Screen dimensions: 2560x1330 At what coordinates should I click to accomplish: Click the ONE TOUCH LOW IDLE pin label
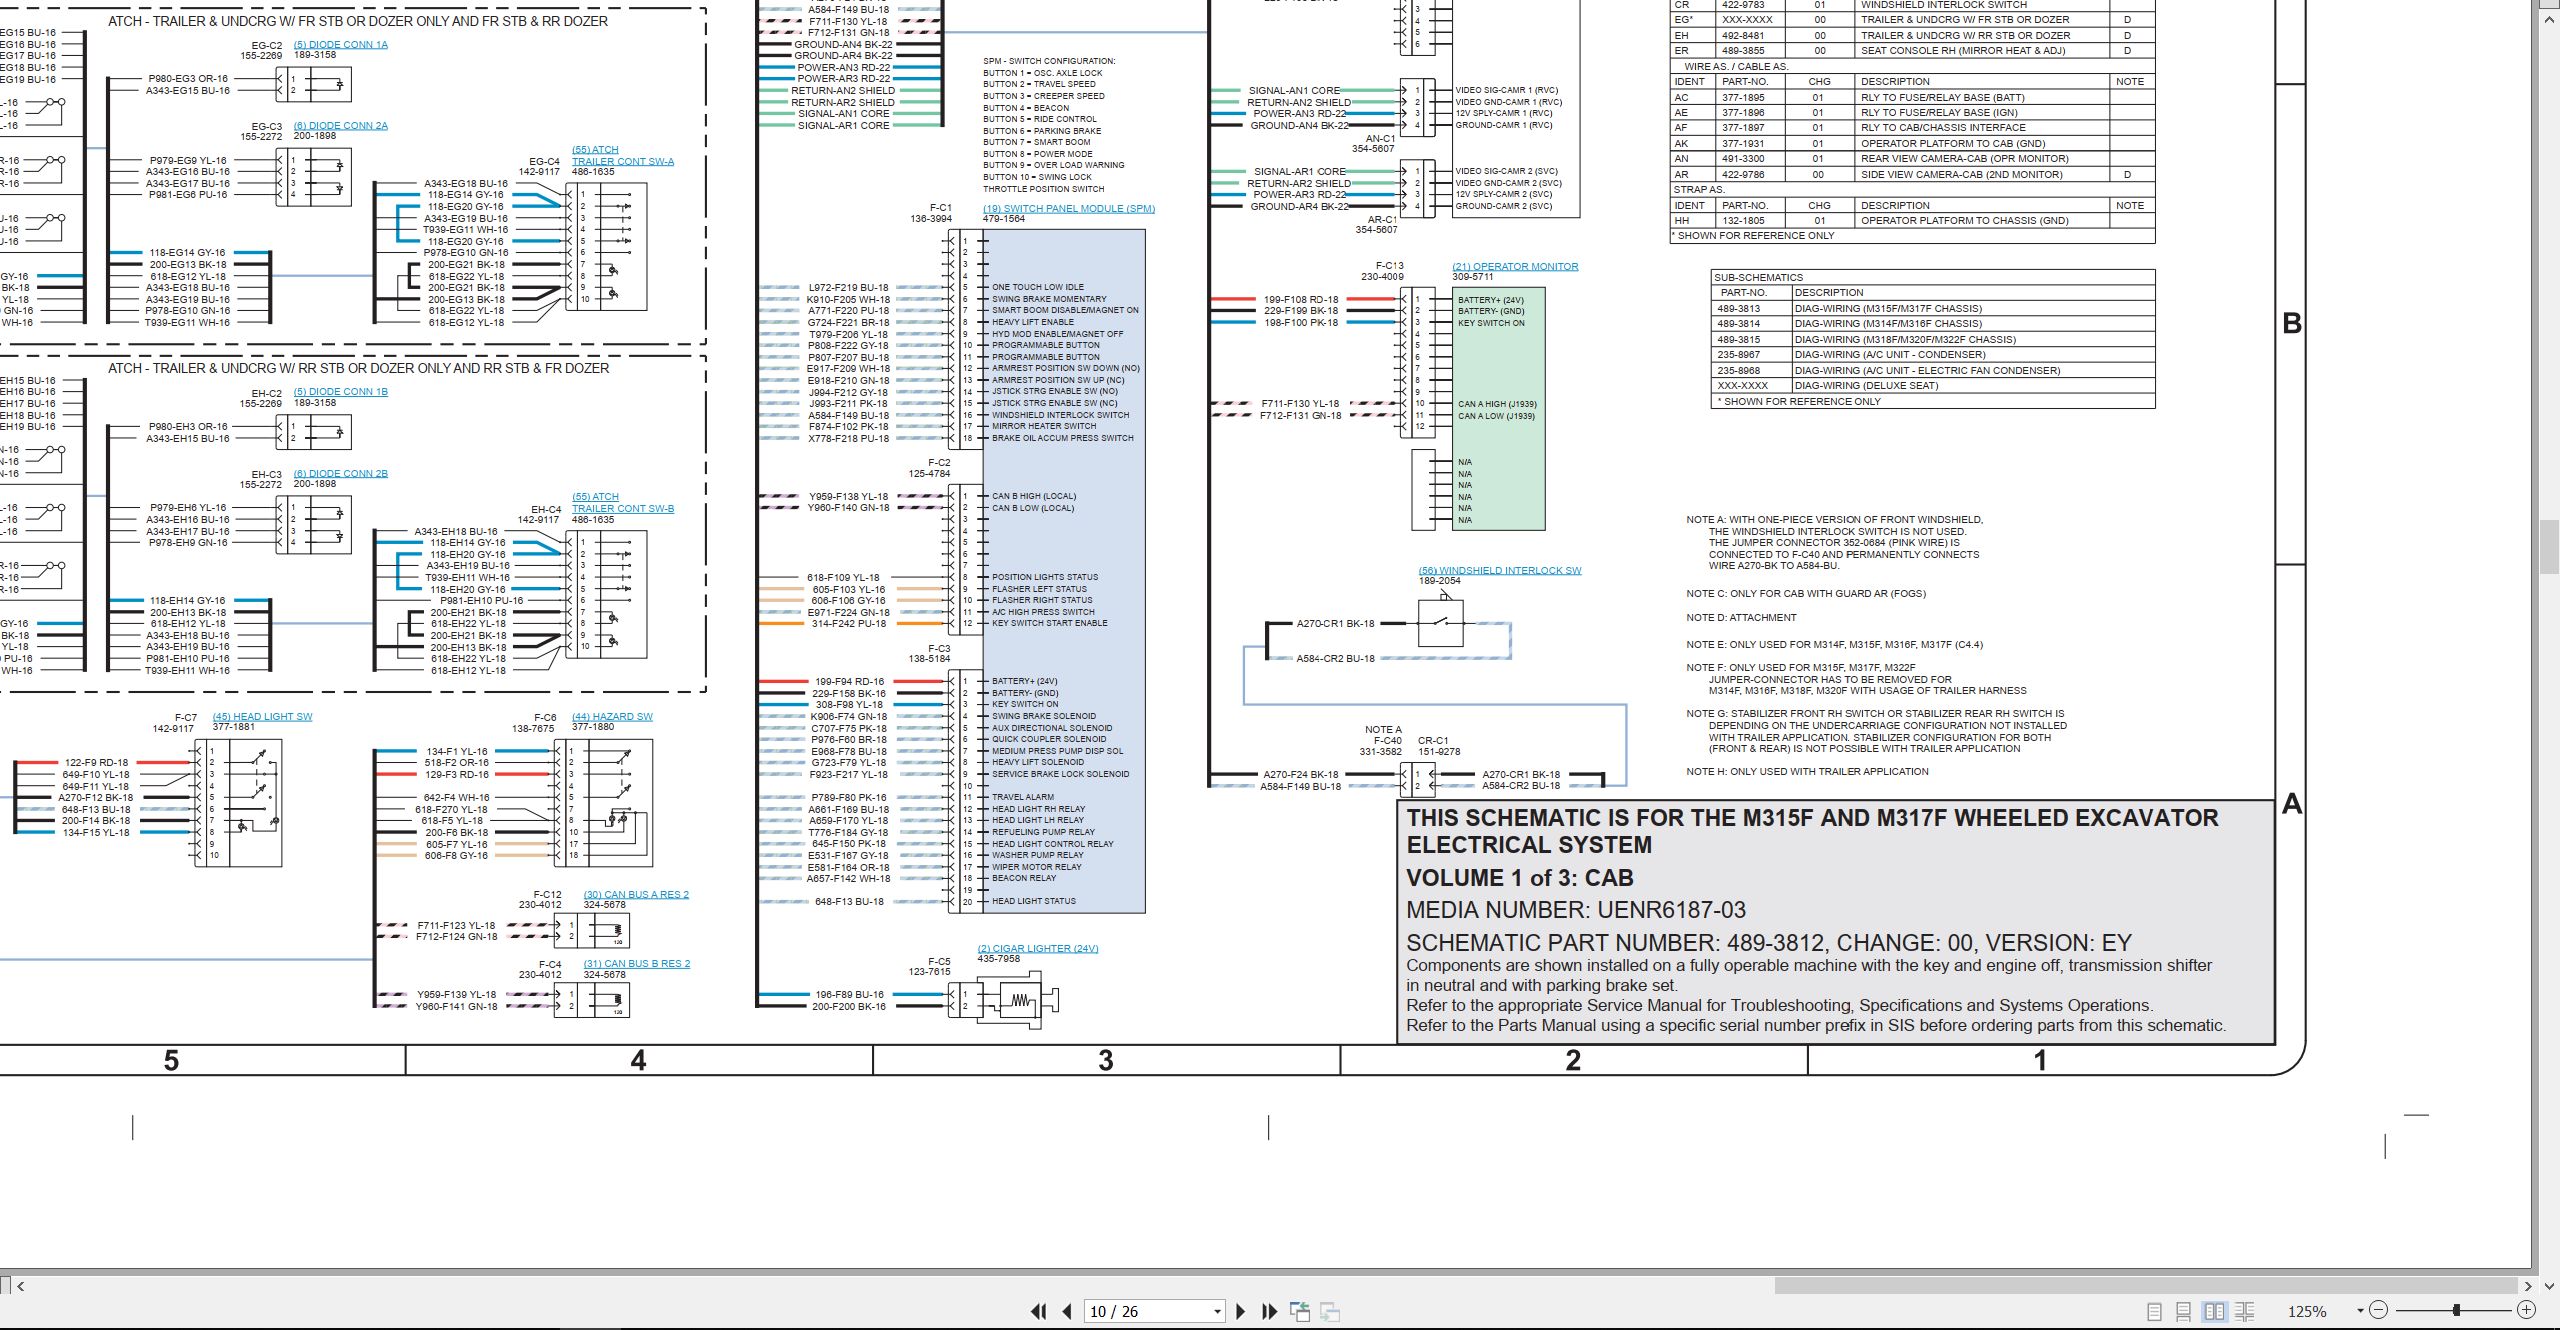1037,287
